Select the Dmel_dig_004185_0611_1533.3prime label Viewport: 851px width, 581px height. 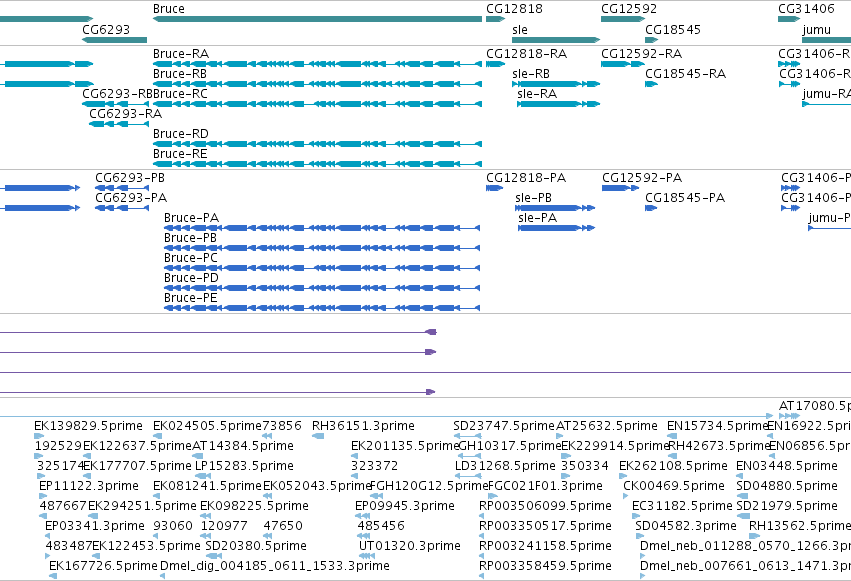275,566
